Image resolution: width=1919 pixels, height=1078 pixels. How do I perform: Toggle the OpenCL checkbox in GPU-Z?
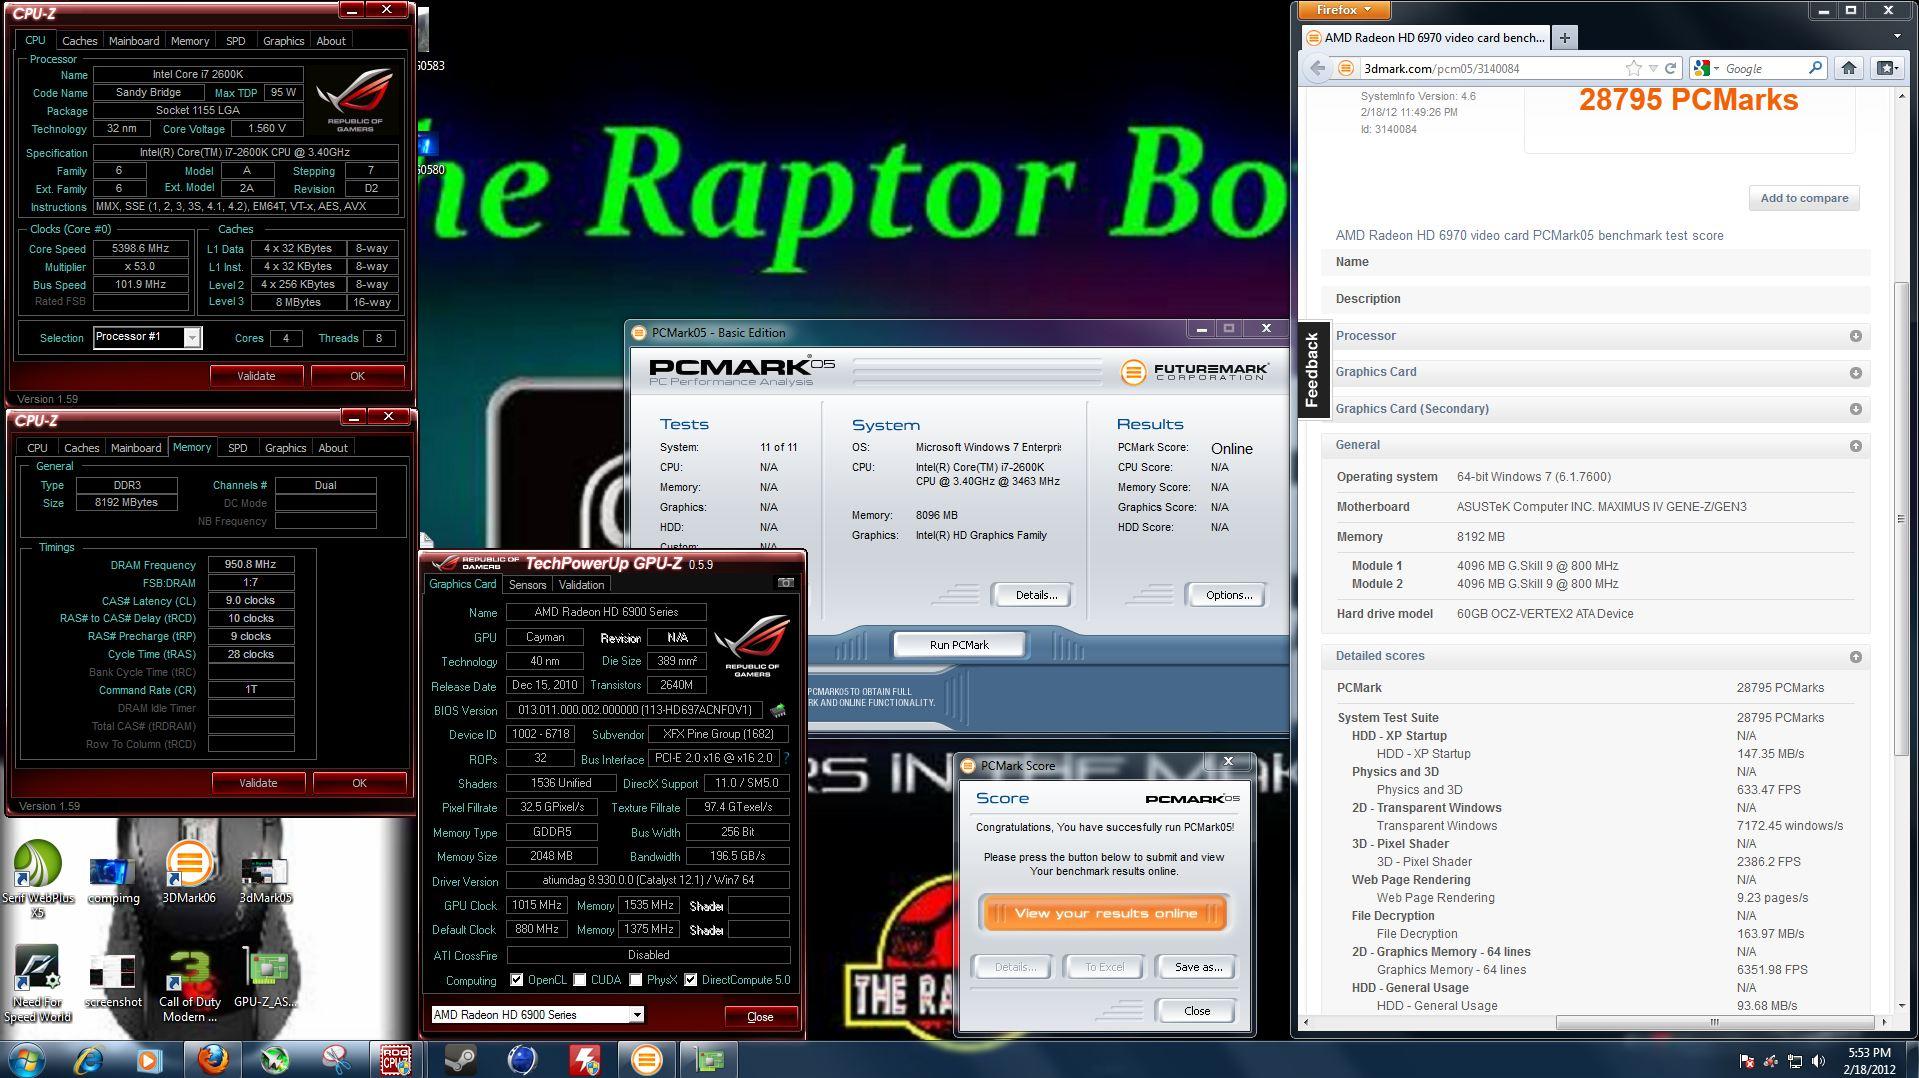[x=516, y=980]
